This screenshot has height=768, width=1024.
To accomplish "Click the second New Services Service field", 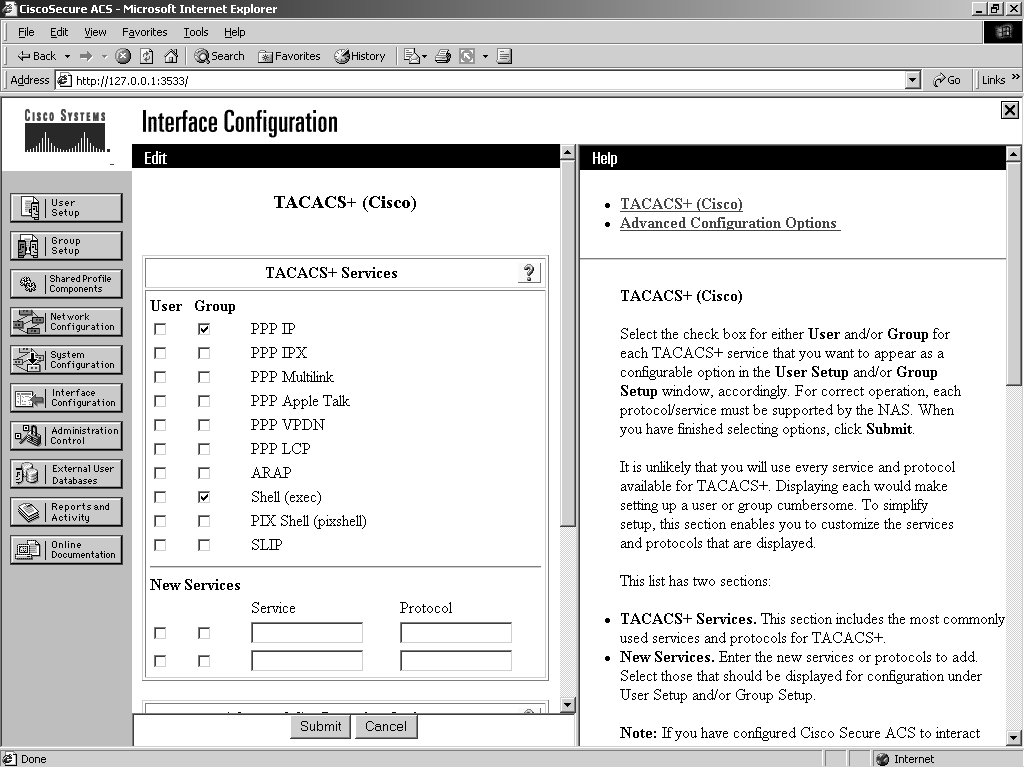I will click(307, 661).
